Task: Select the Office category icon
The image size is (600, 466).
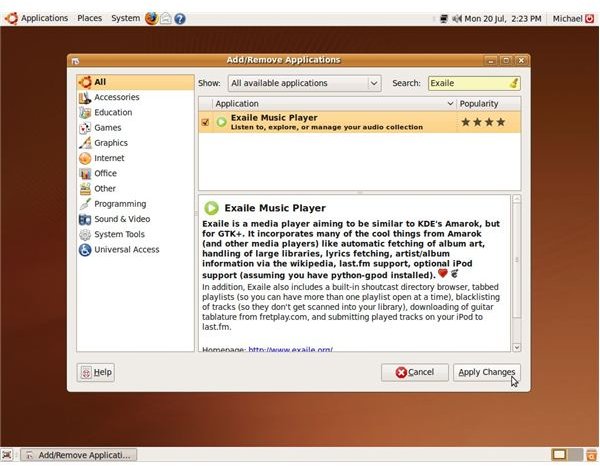Action: 85,174
